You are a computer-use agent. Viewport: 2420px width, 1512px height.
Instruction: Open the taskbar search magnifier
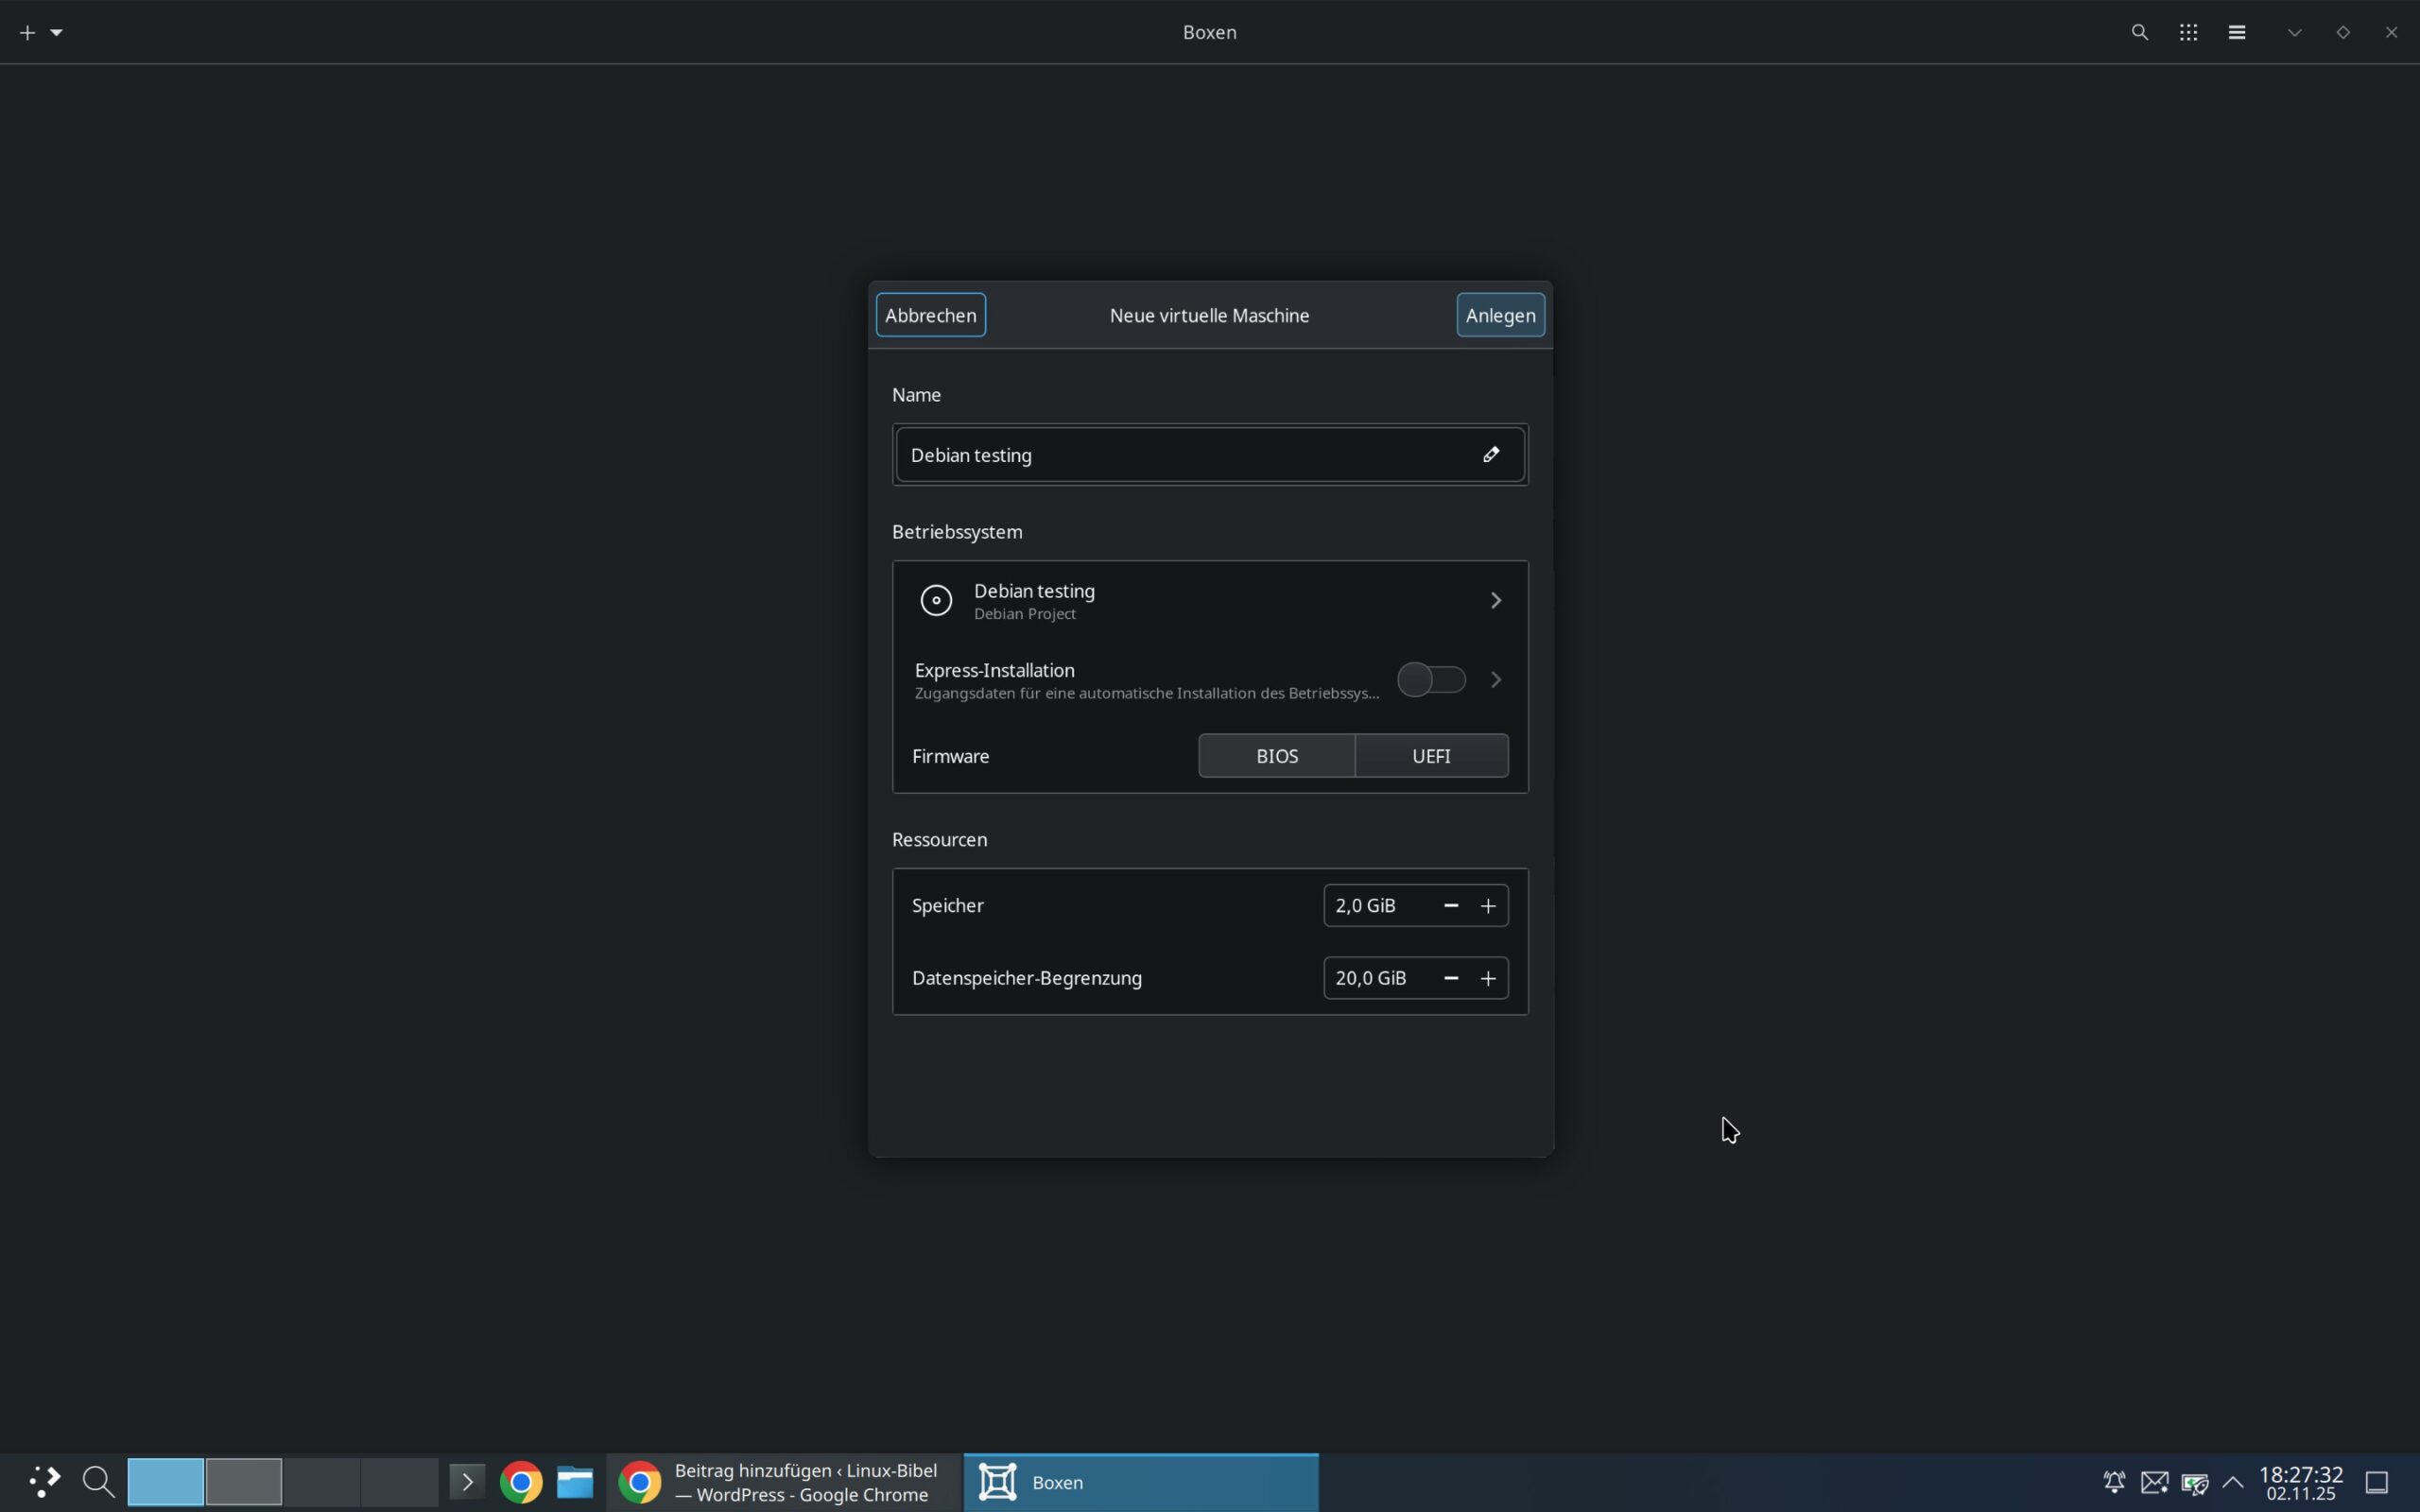coord(98,1481)
